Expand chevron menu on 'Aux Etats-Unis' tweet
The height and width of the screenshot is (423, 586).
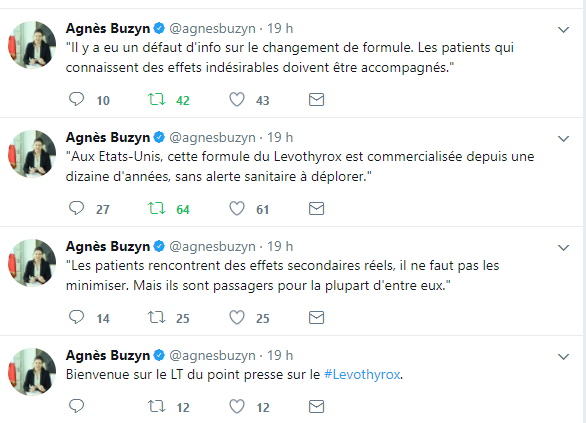(x=563, y=139)
